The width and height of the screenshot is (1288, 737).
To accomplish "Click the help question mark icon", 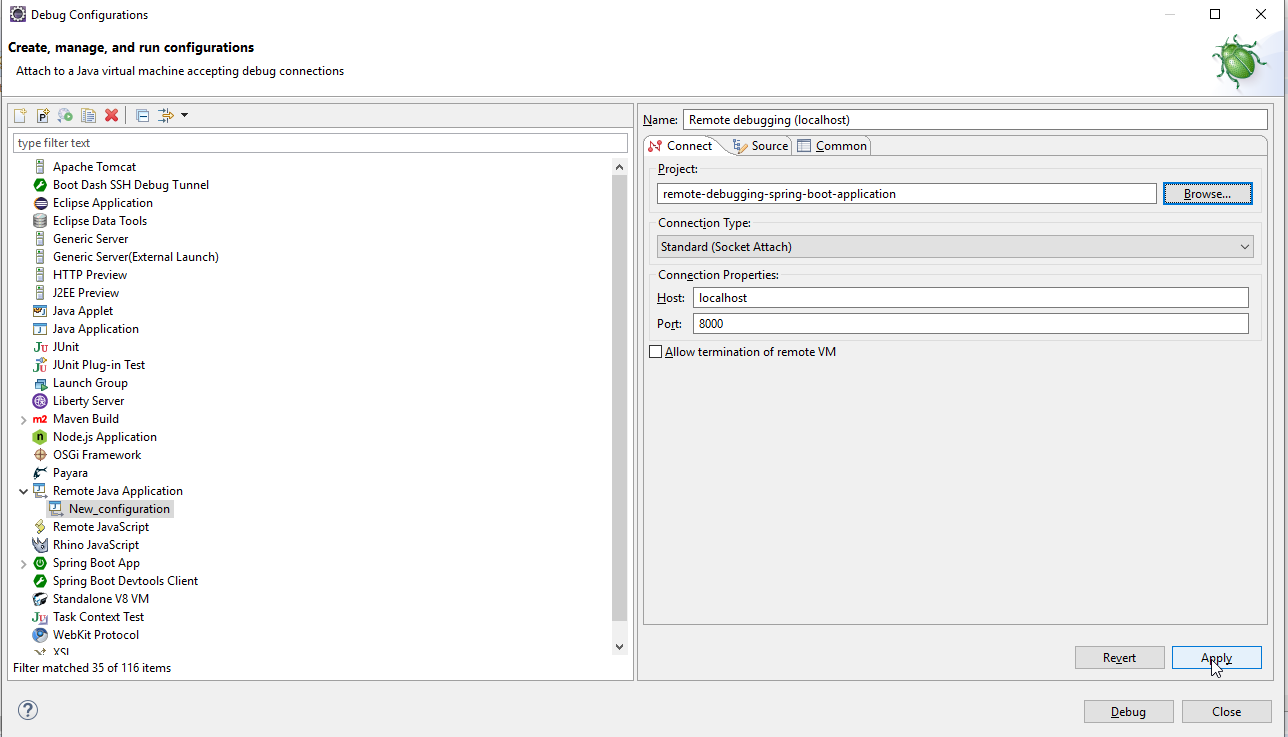I will point(28,711).
